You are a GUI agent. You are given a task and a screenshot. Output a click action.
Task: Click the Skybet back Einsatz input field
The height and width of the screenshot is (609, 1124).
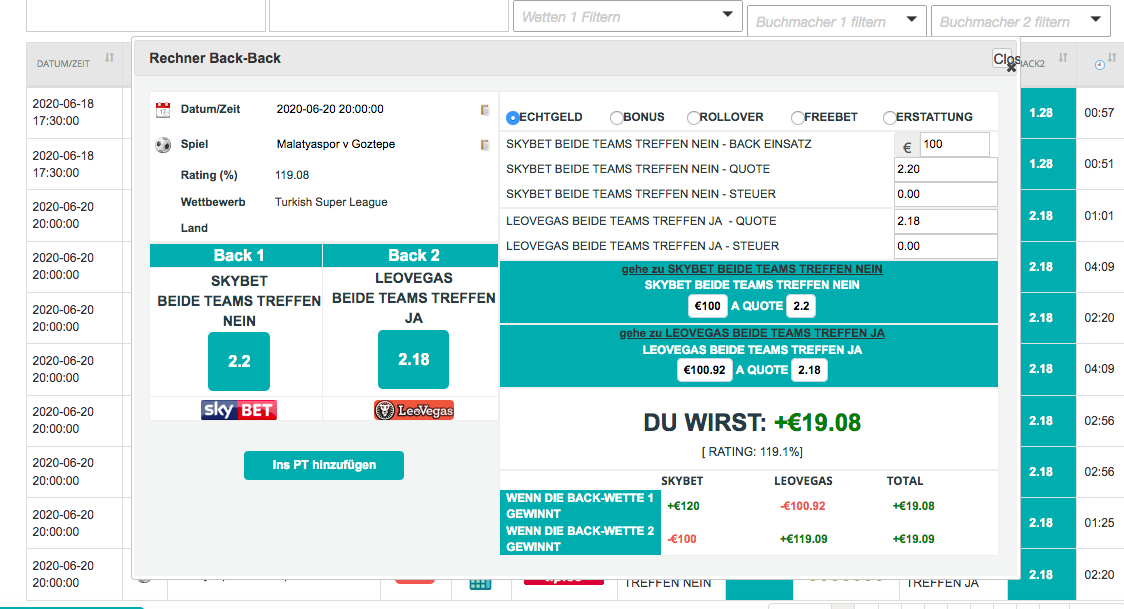coord(954,144)
